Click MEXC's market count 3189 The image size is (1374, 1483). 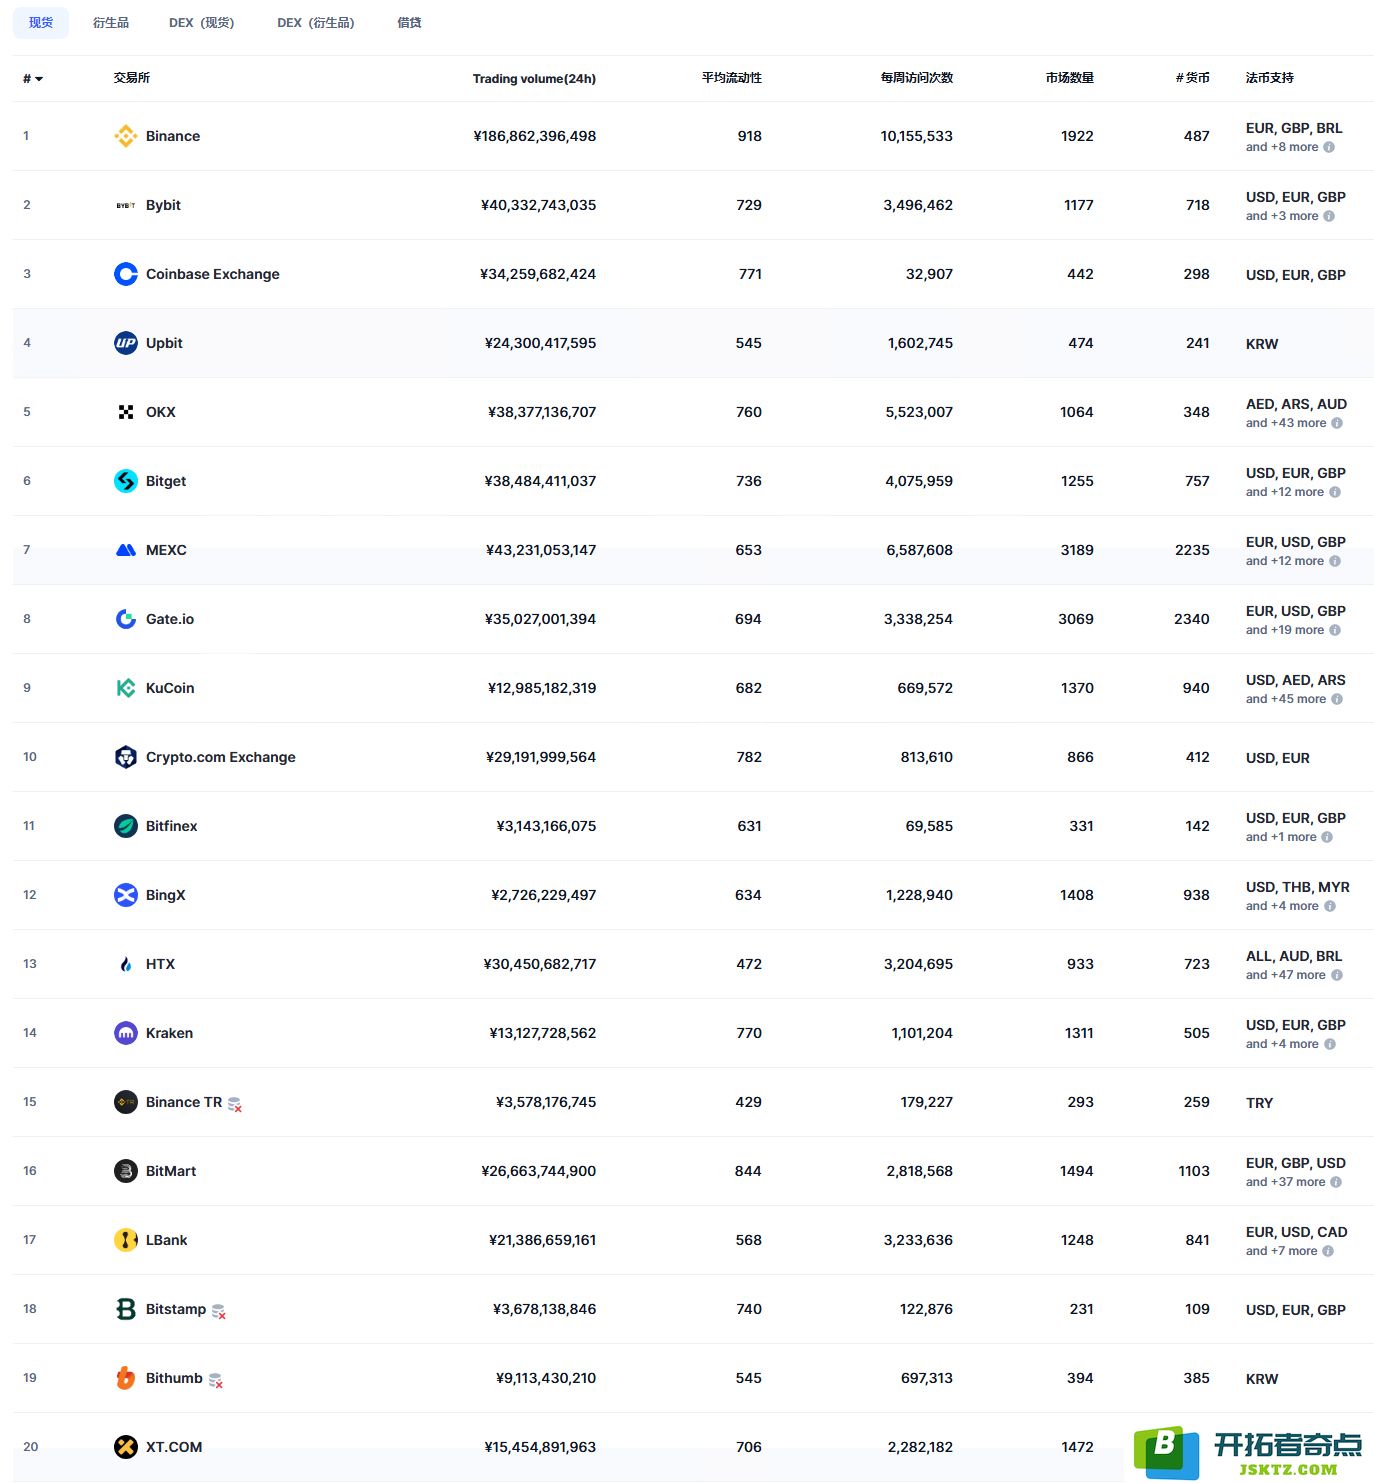pyautogui.click(x=1077, y=550)
